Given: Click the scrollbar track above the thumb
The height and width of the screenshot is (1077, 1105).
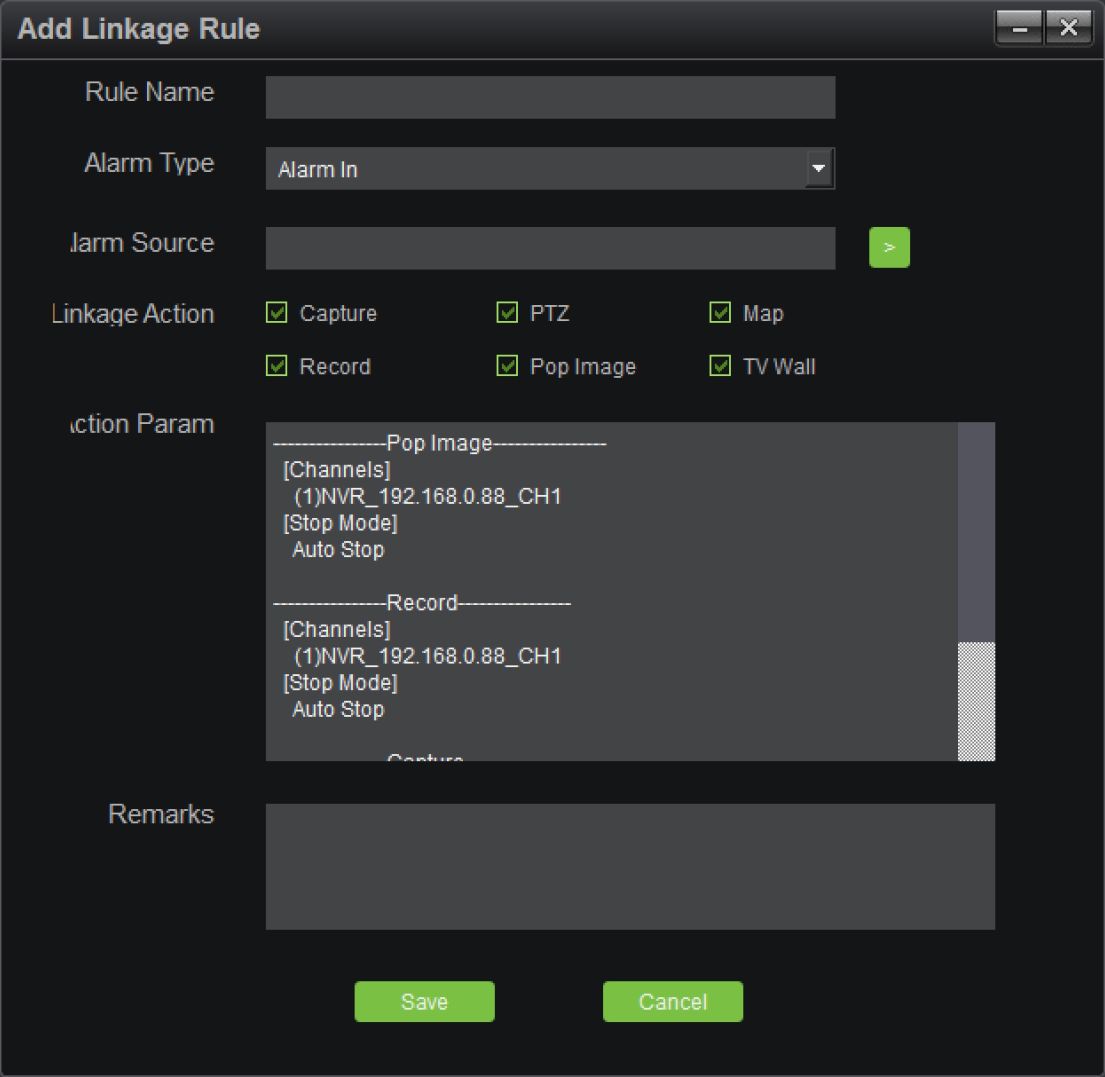Looking at the screenshot, I should [976, 530].
